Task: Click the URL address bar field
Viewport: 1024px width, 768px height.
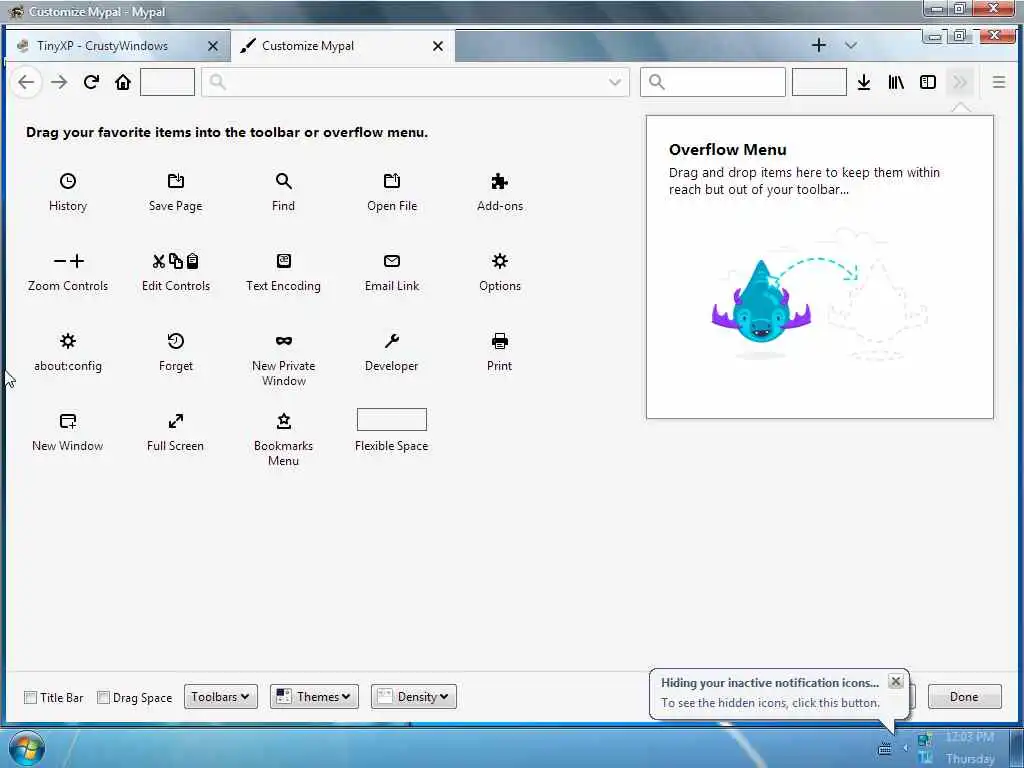Action: click(x=415, y=82)
